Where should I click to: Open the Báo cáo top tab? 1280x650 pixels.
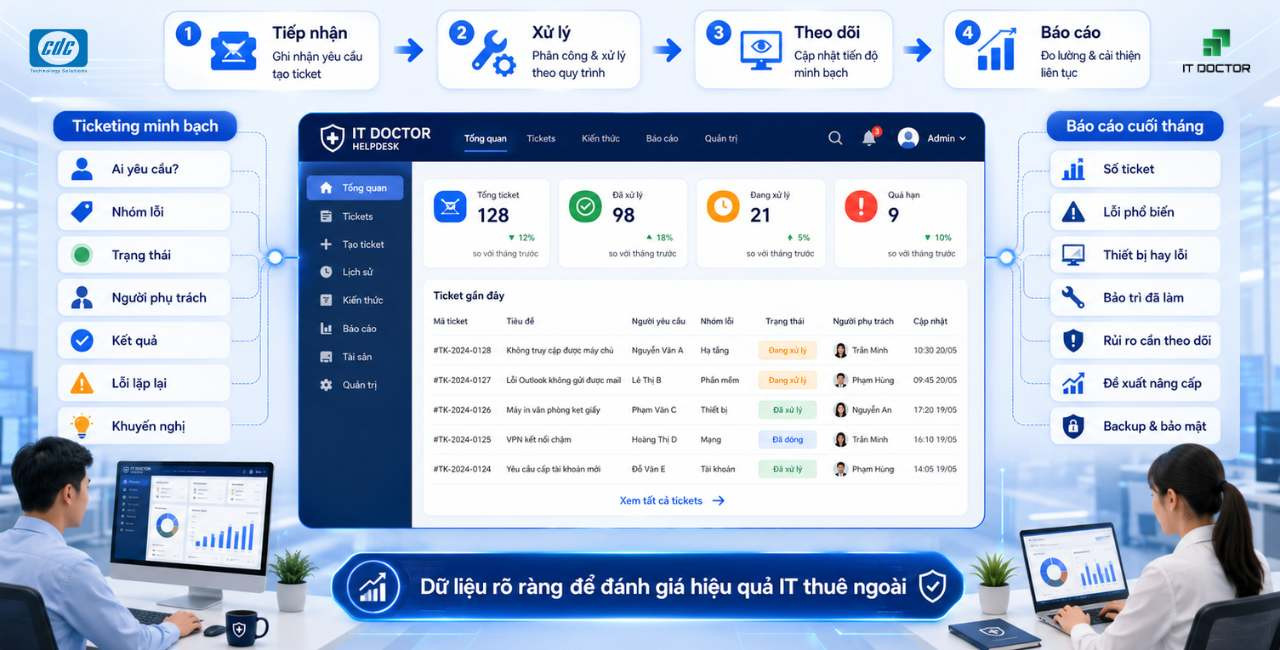[x=662, y=138]
